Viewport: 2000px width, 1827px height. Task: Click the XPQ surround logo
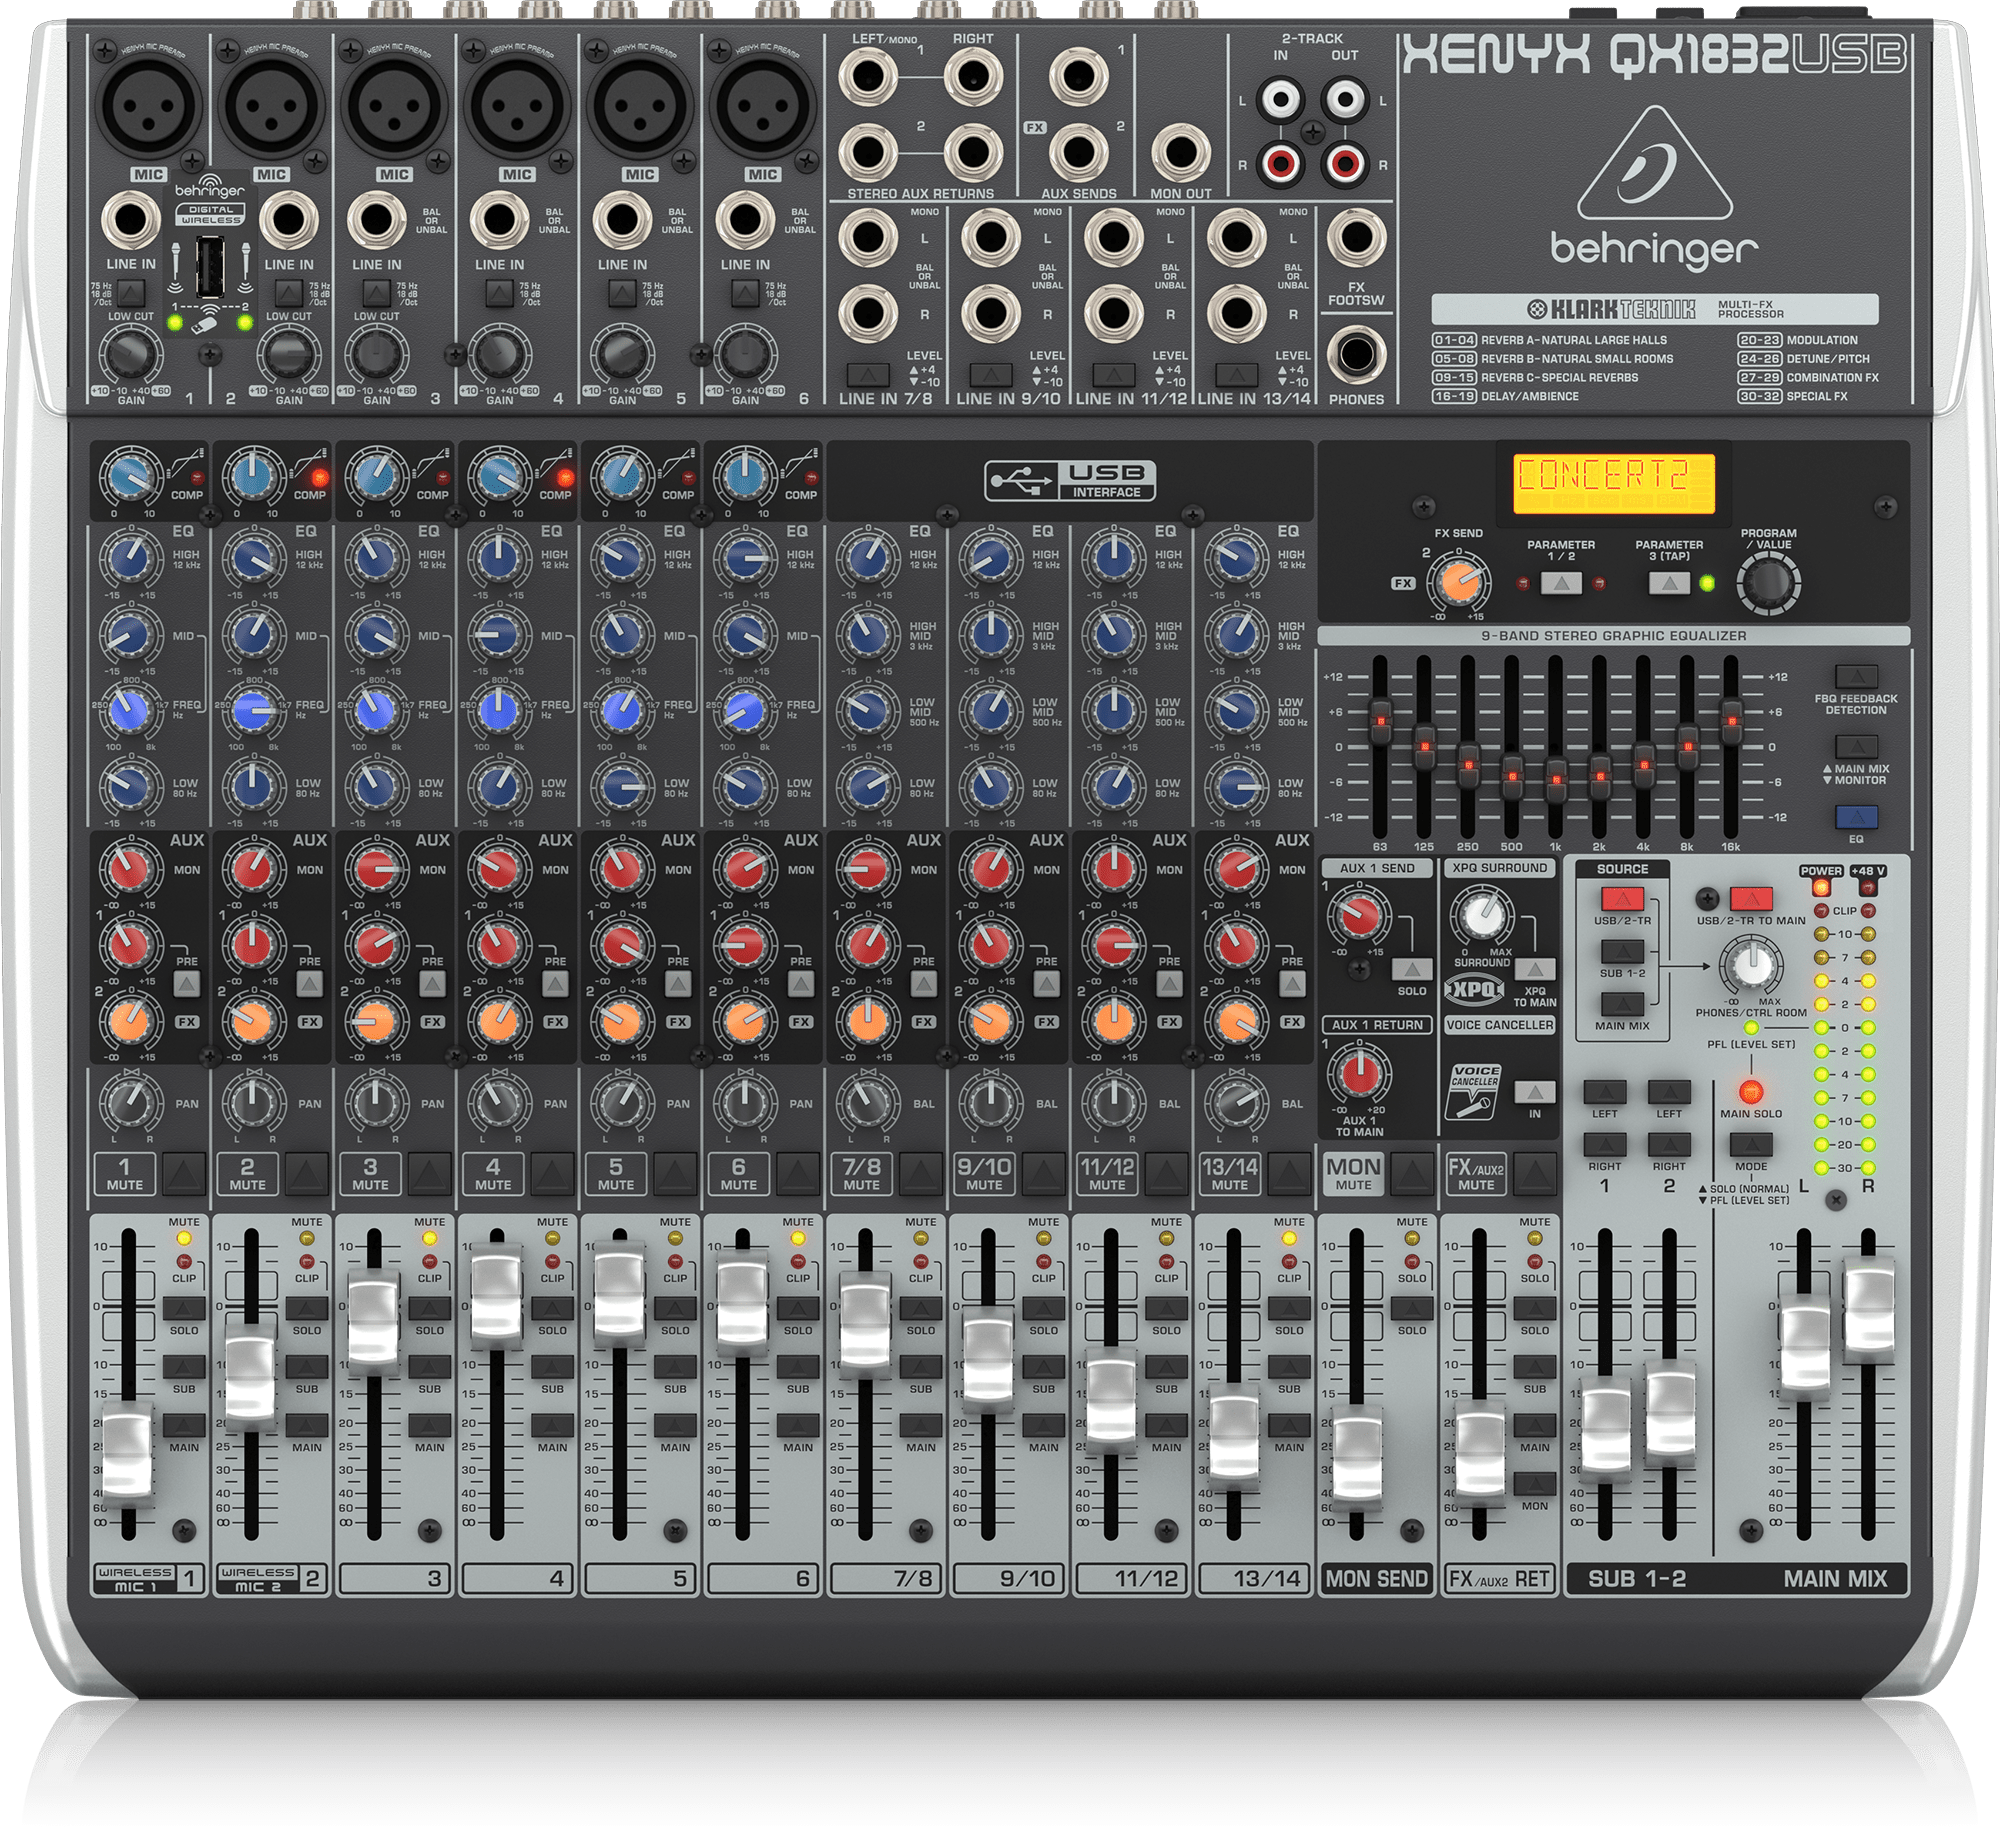click(1475, 990)
